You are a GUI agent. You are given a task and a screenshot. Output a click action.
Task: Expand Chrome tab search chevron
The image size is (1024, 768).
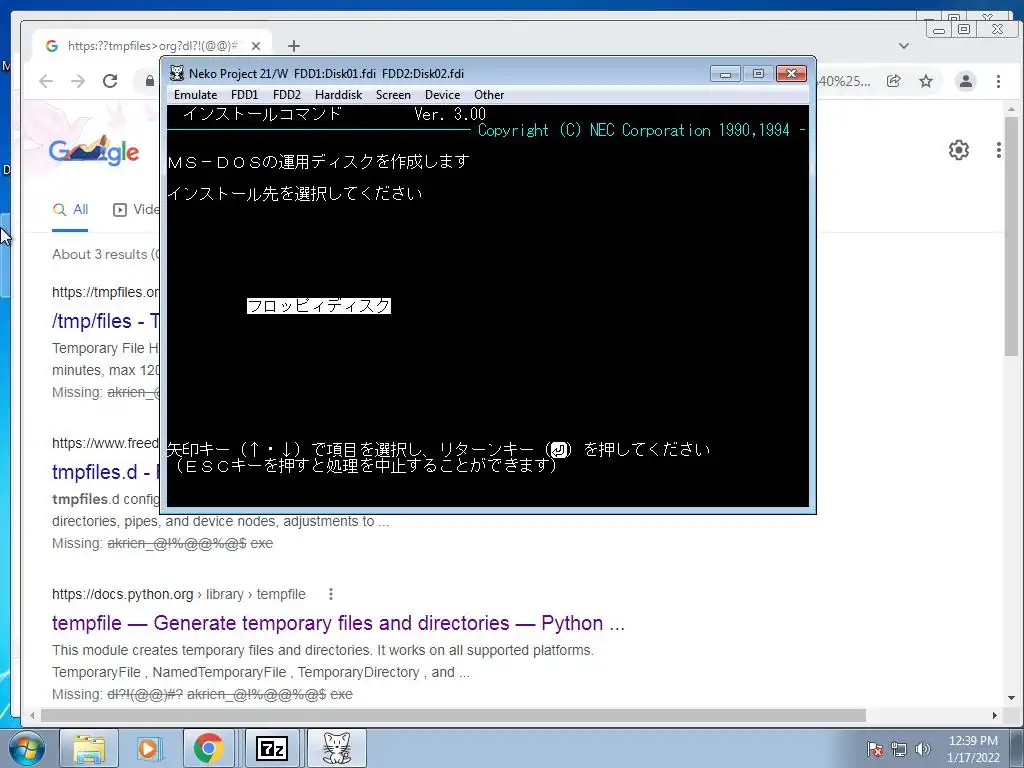pyautogui.click(x=904, y=46)
